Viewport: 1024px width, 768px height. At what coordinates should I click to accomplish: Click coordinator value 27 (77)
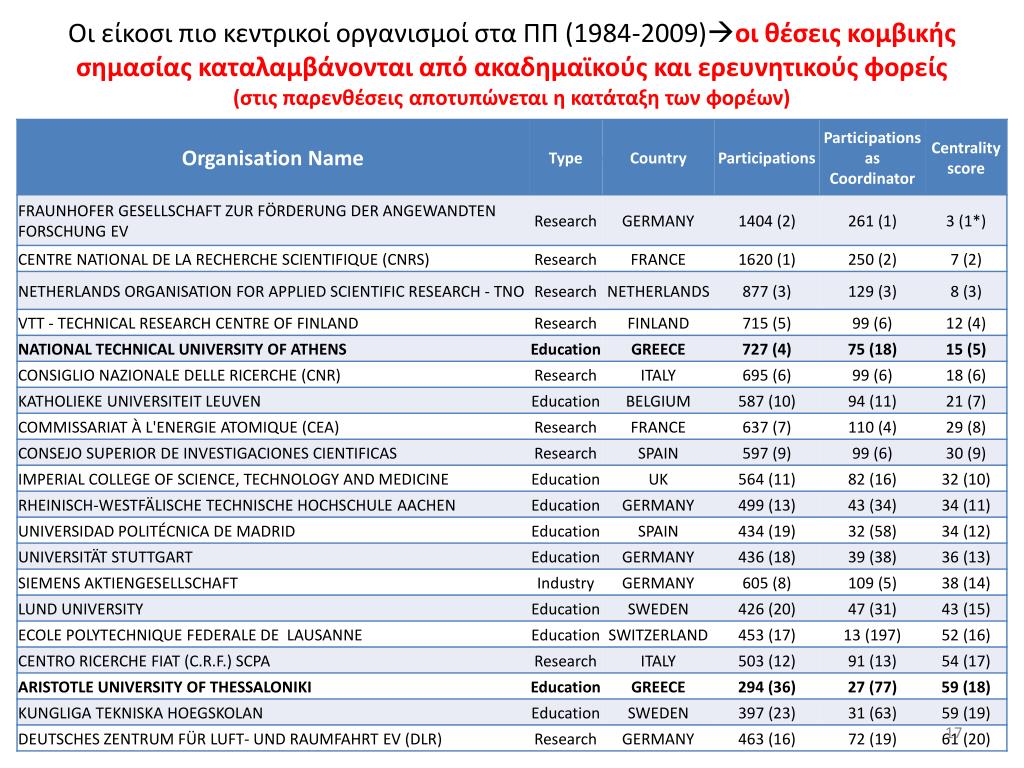click(872, 687)
